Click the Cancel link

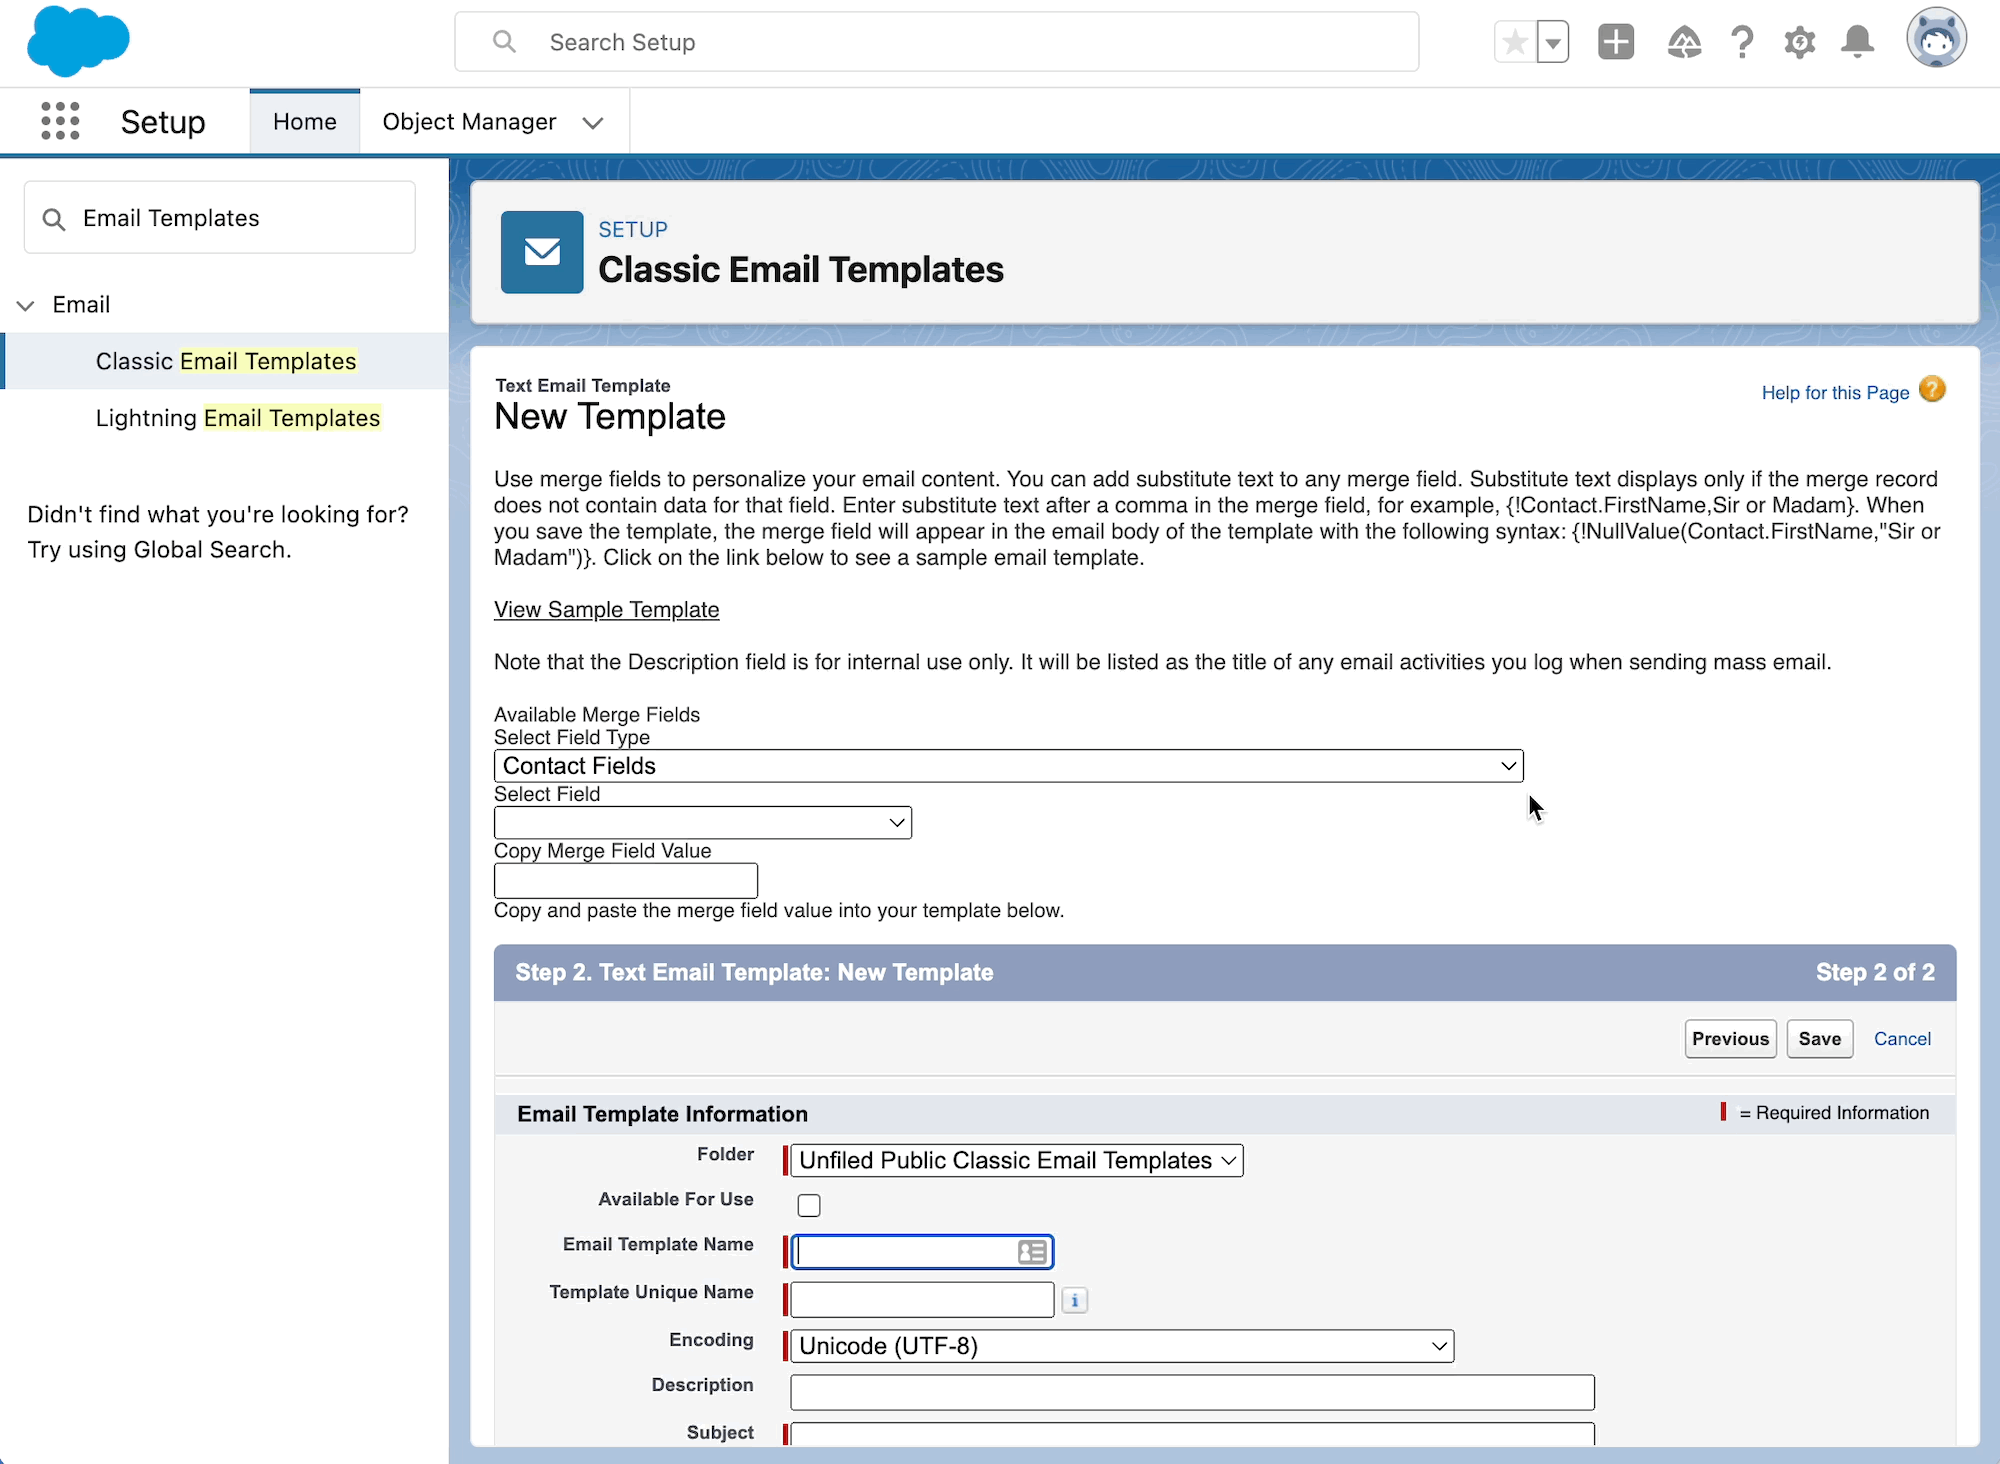(1902, 1039)
